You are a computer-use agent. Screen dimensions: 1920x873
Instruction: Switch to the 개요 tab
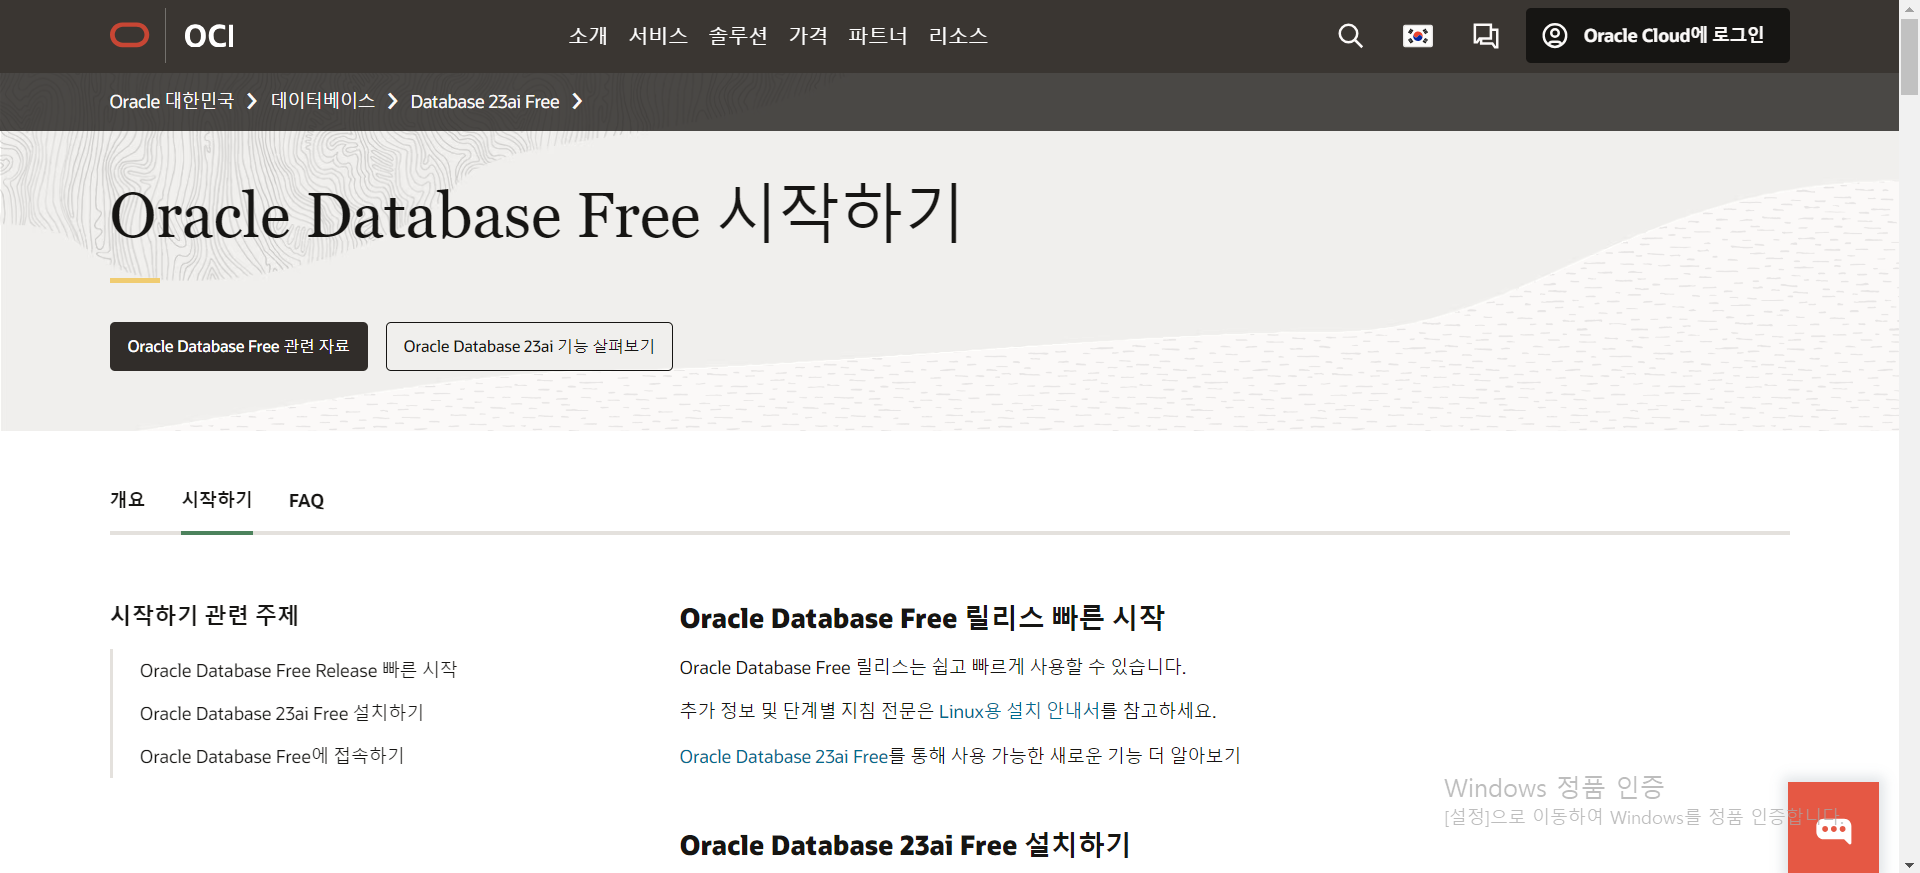click(127, 500)
